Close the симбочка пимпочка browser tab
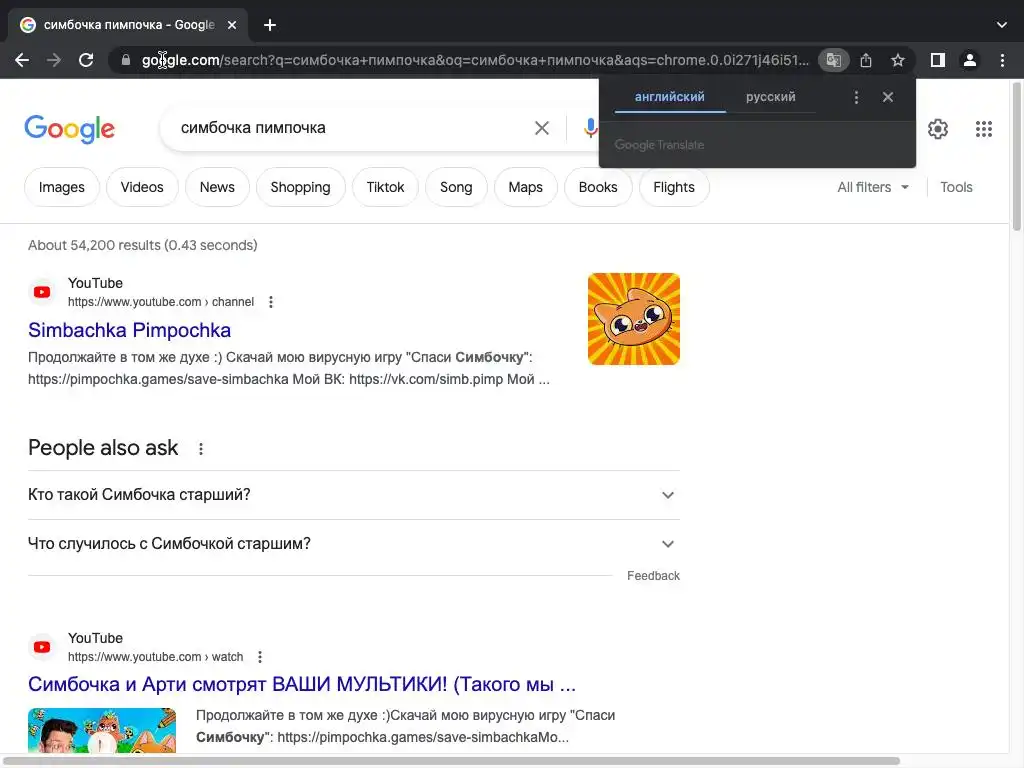The height and width of the screenshot is (768, 1024). click(232, 25)
